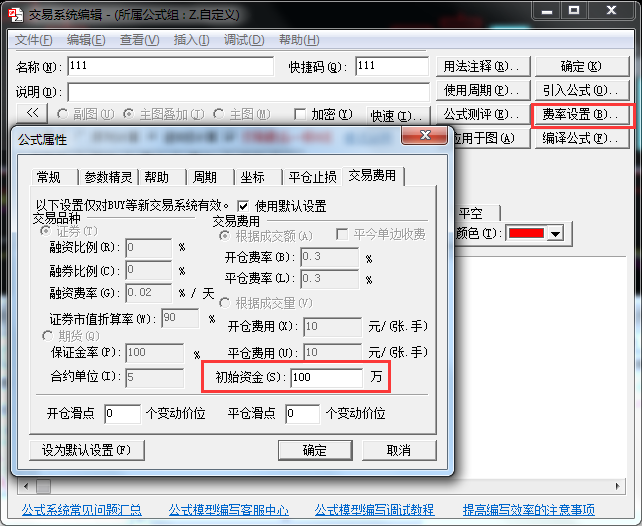
Task: Switch to the 参数精灵 tab
Action: [109, 177]
